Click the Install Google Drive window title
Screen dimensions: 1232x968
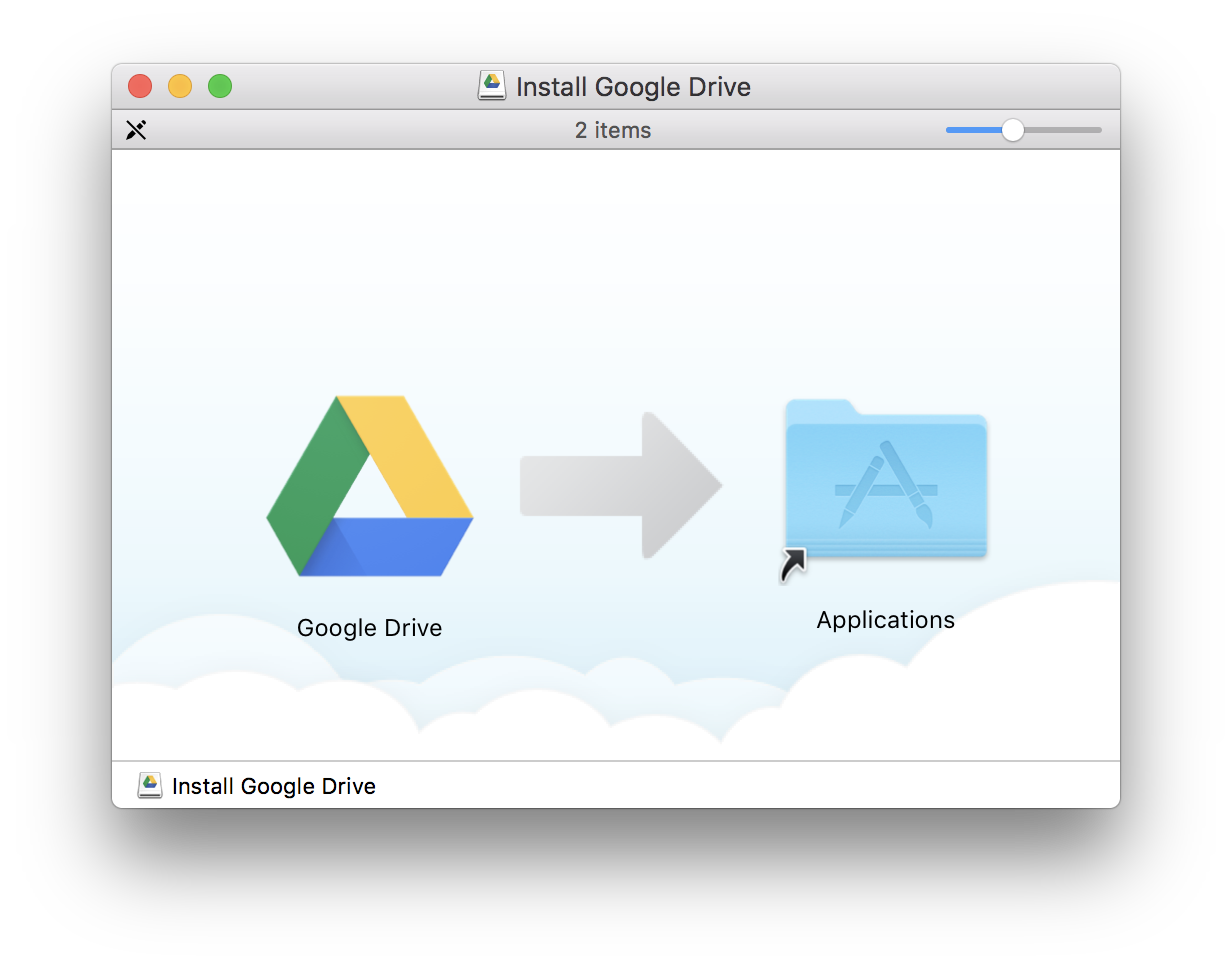click(633, 87)
